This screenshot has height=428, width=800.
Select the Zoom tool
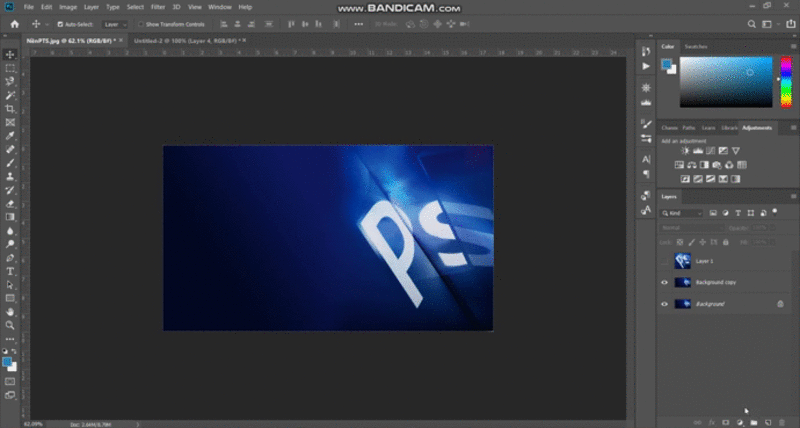tap(10, 325)
